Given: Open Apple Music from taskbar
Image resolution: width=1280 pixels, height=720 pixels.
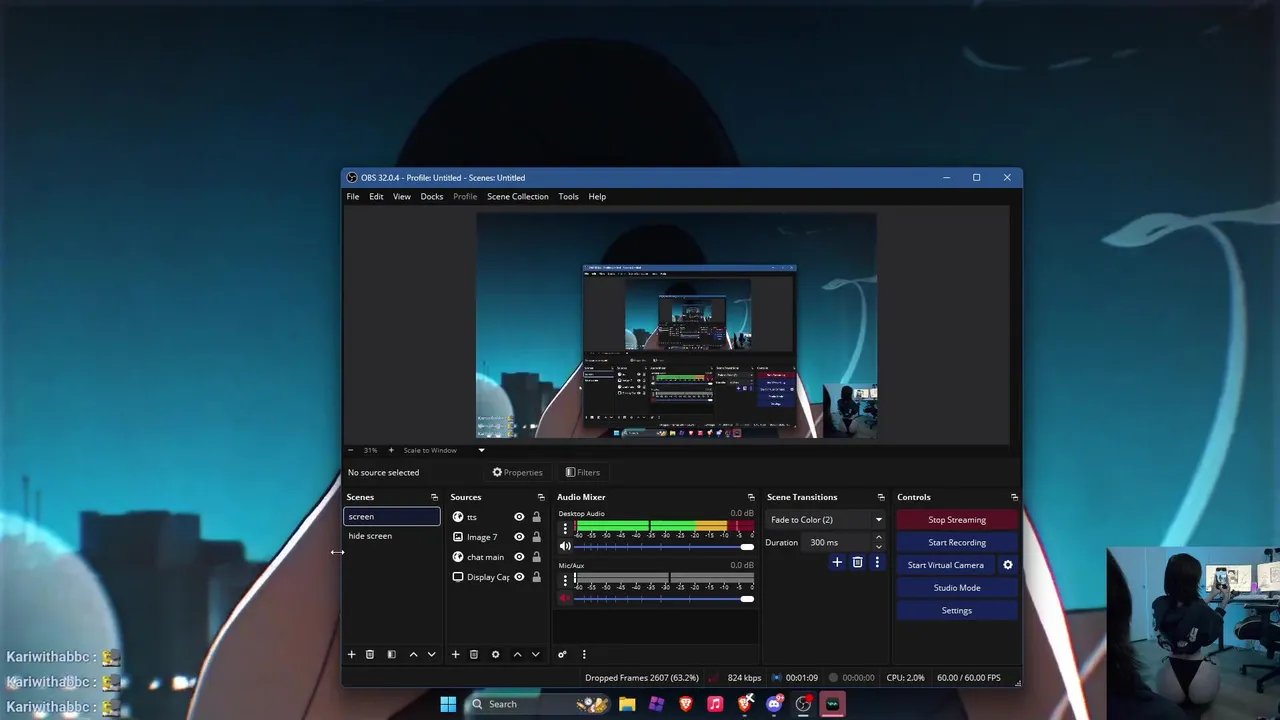Looking at the screenshot, I should [x=715, y=704].
